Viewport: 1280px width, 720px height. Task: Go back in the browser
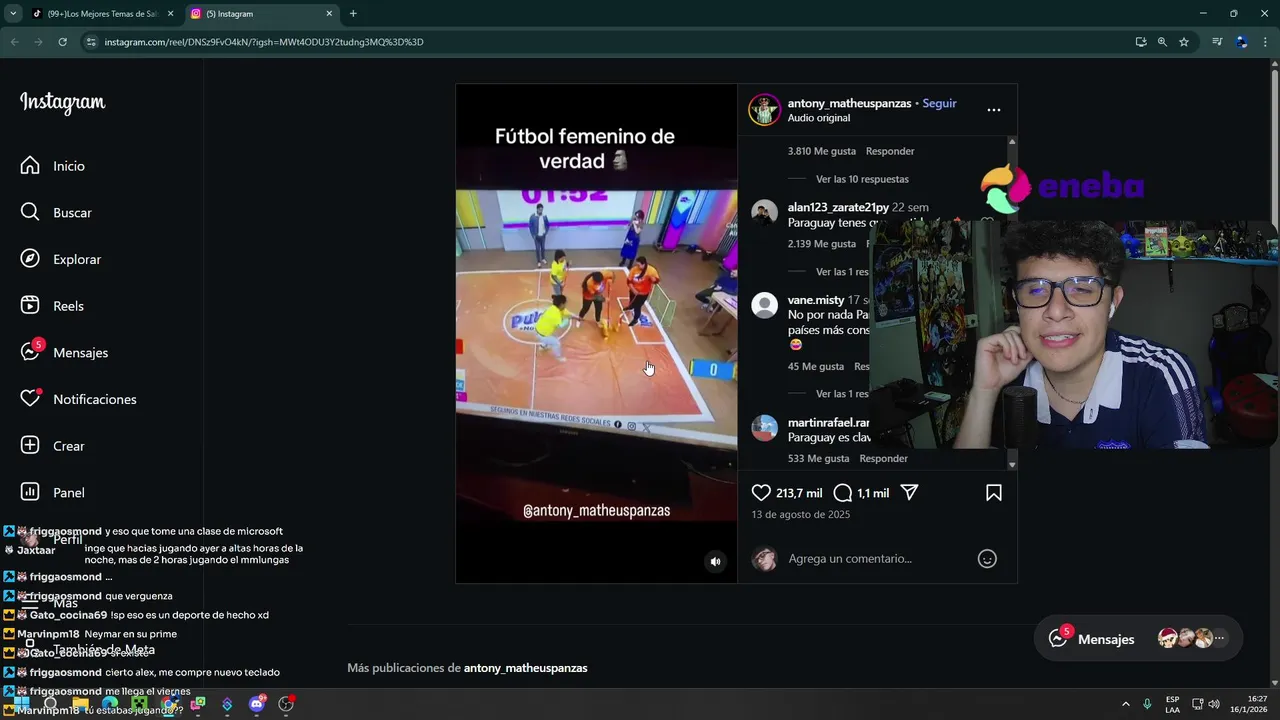pyautogui.click(x=14, y=42)
